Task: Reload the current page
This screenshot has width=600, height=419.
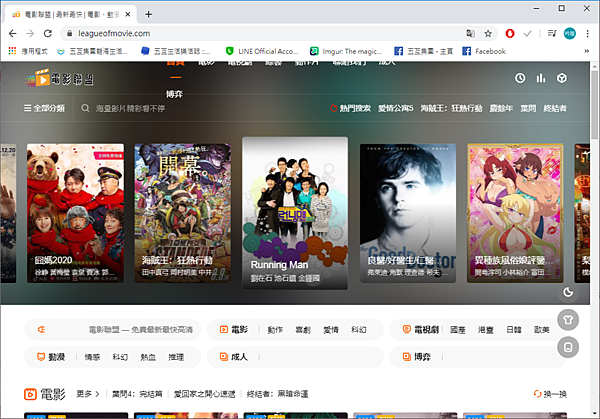Action: coord(47,34)
